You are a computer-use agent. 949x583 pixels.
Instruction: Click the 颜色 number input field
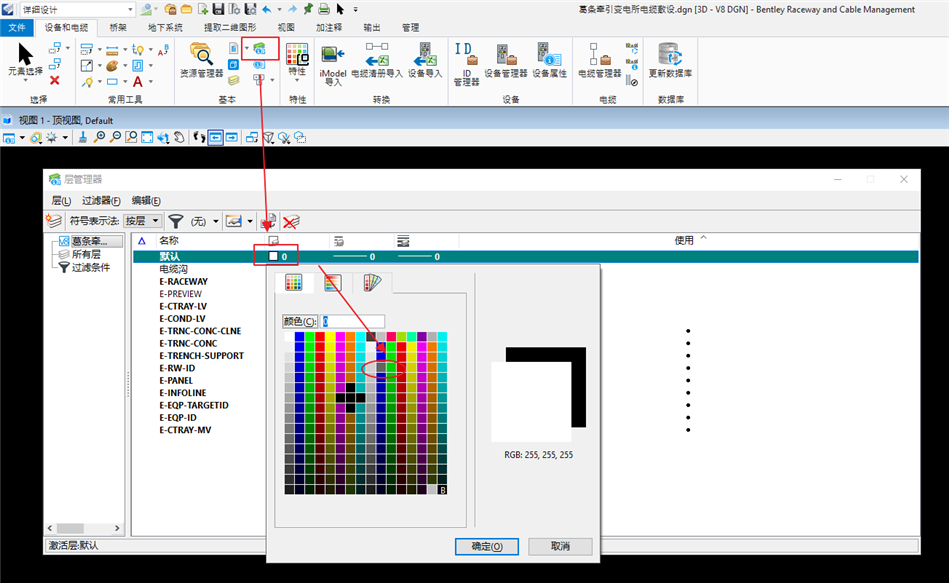(352, 321)
